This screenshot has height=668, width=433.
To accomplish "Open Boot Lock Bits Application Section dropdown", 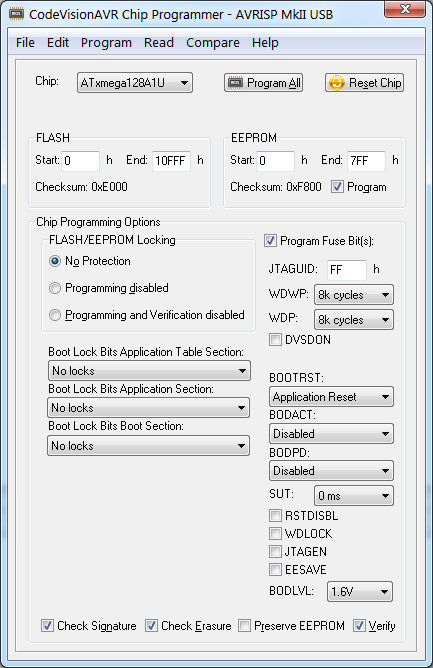I will click(x=148, y=408).
